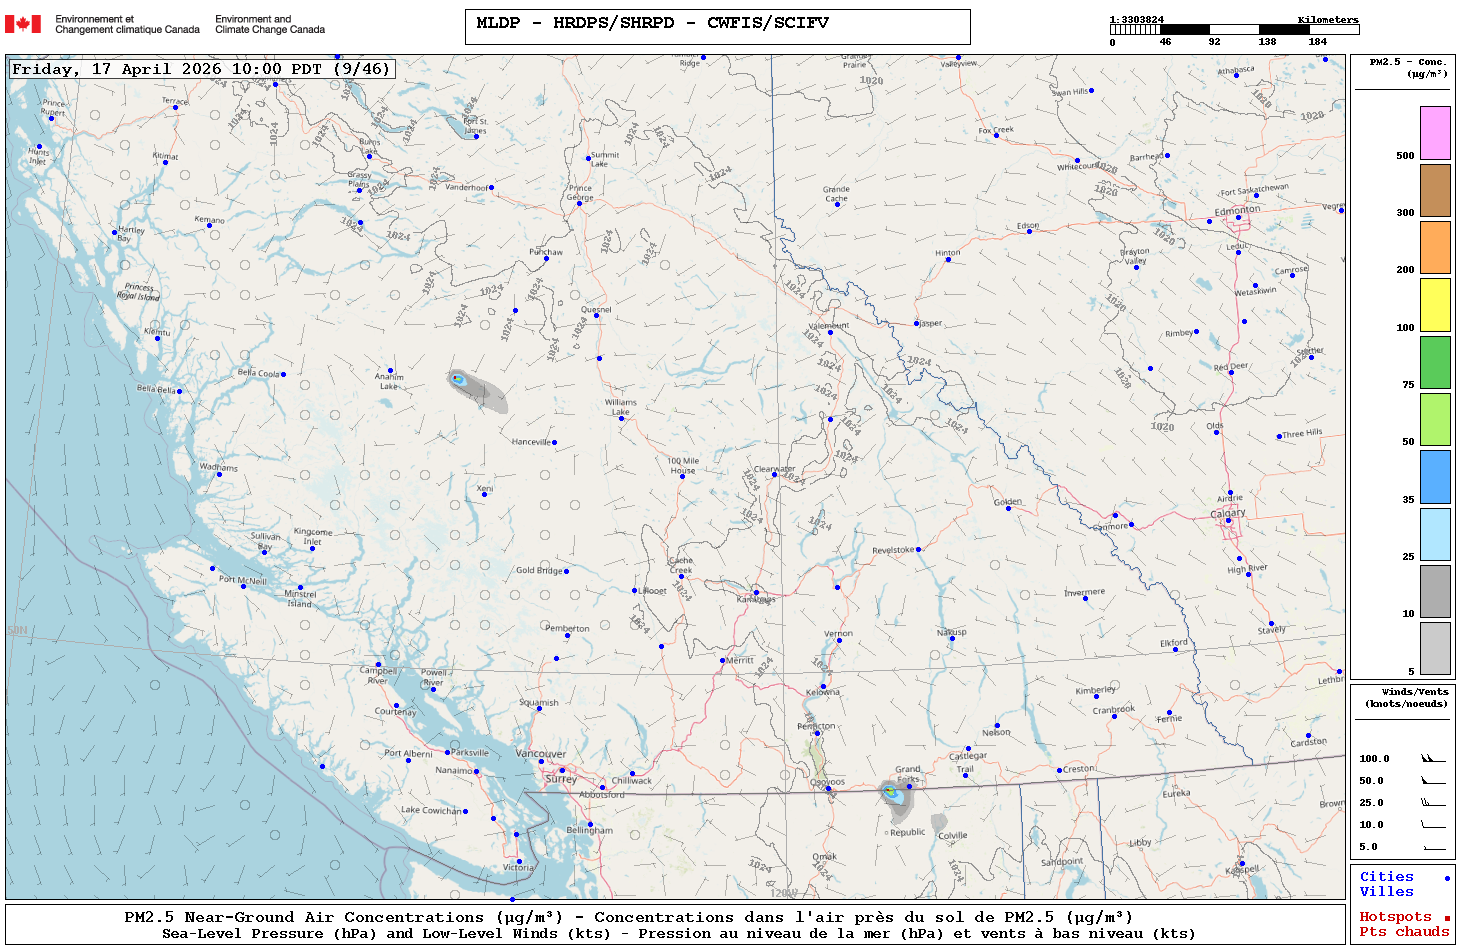Click the Vancouver city label

[540, 754]
